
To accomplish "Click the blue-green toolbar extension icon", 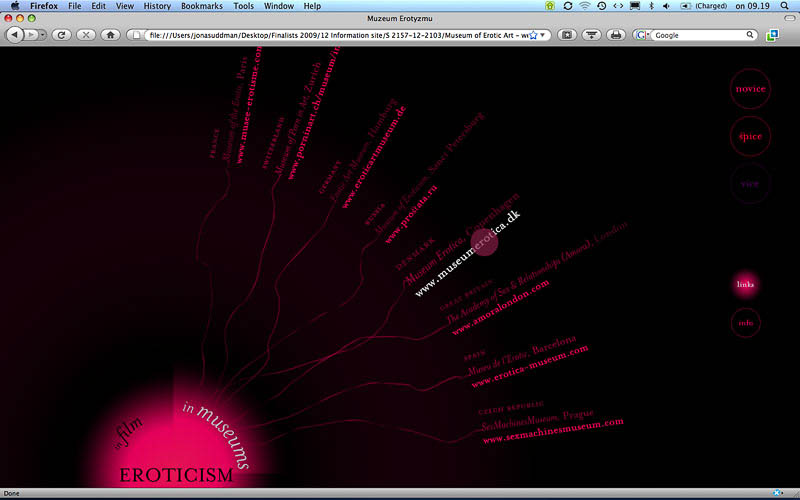I will point(772,35).
